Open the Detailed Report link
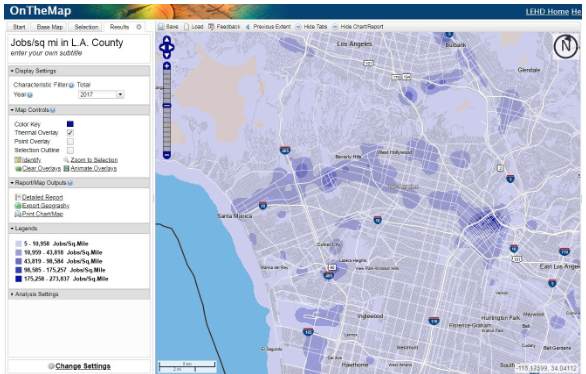The image size is (586, 374). 42,197
